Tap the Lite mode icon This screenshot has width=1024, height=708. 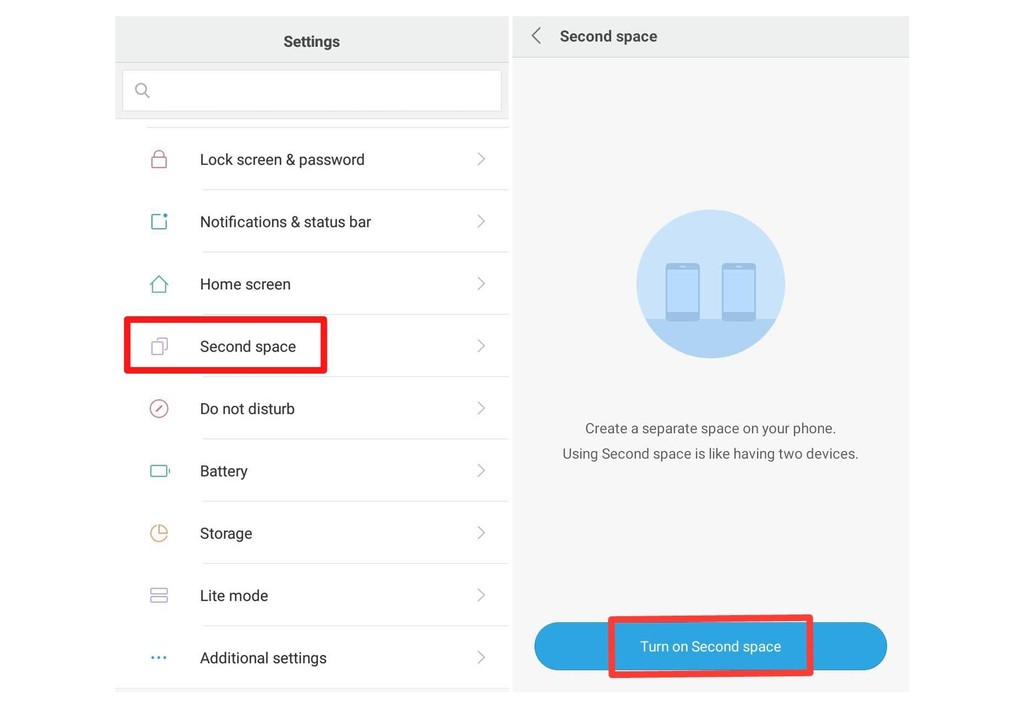click(x=159, y=596)
